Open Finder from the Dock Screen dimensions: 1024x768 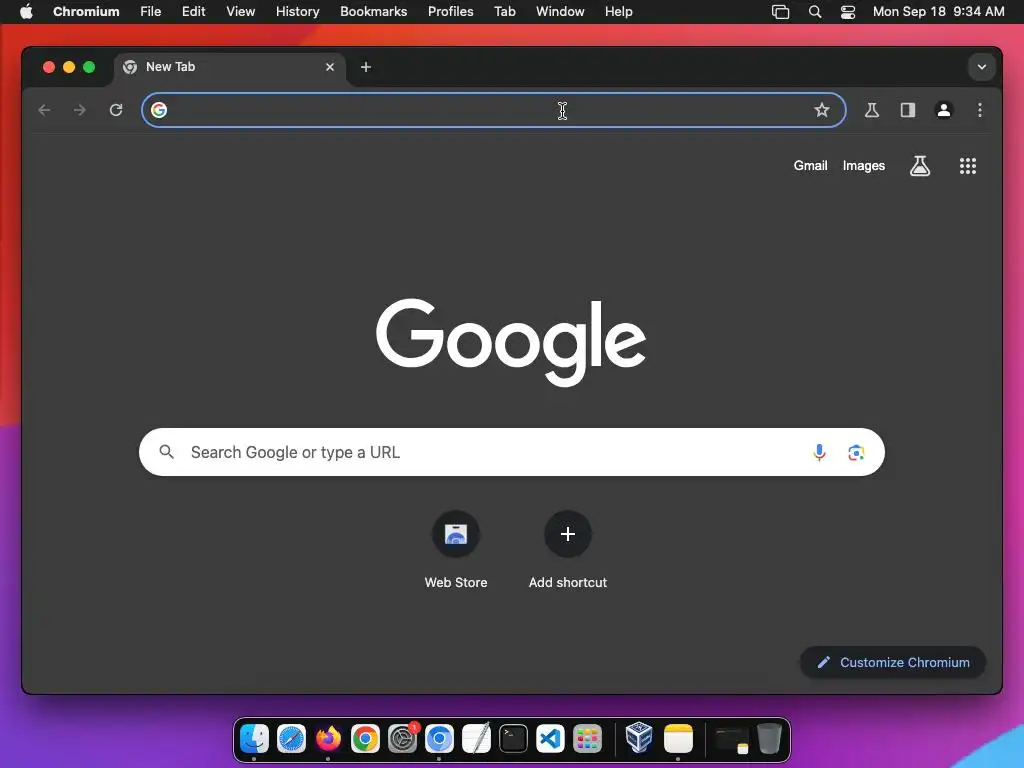(x=254, y=739)
